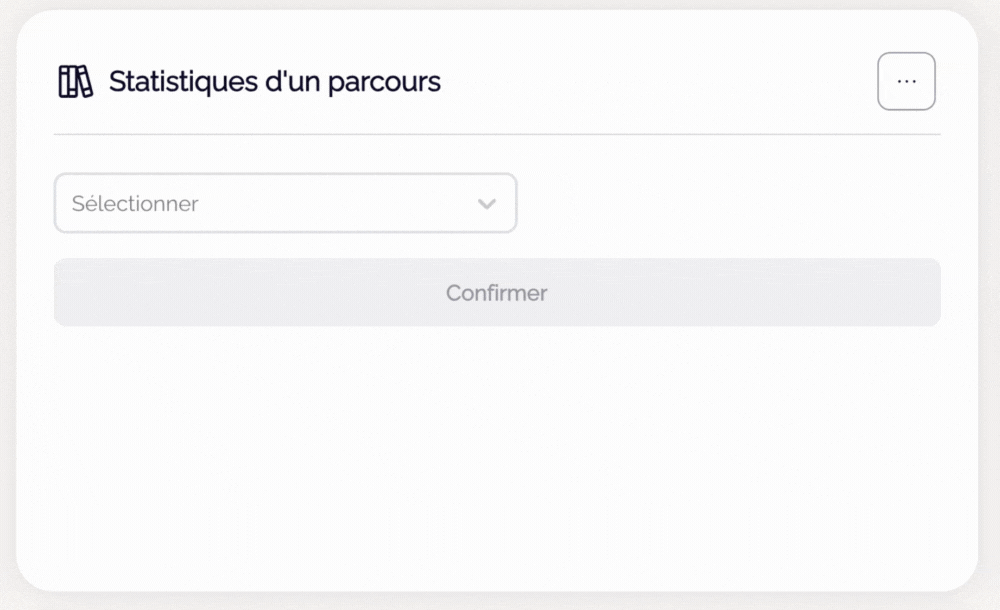The height and width of the screenshot is (610, 1000).
Task: Click the library books icon
Action: tap(75, 82)
